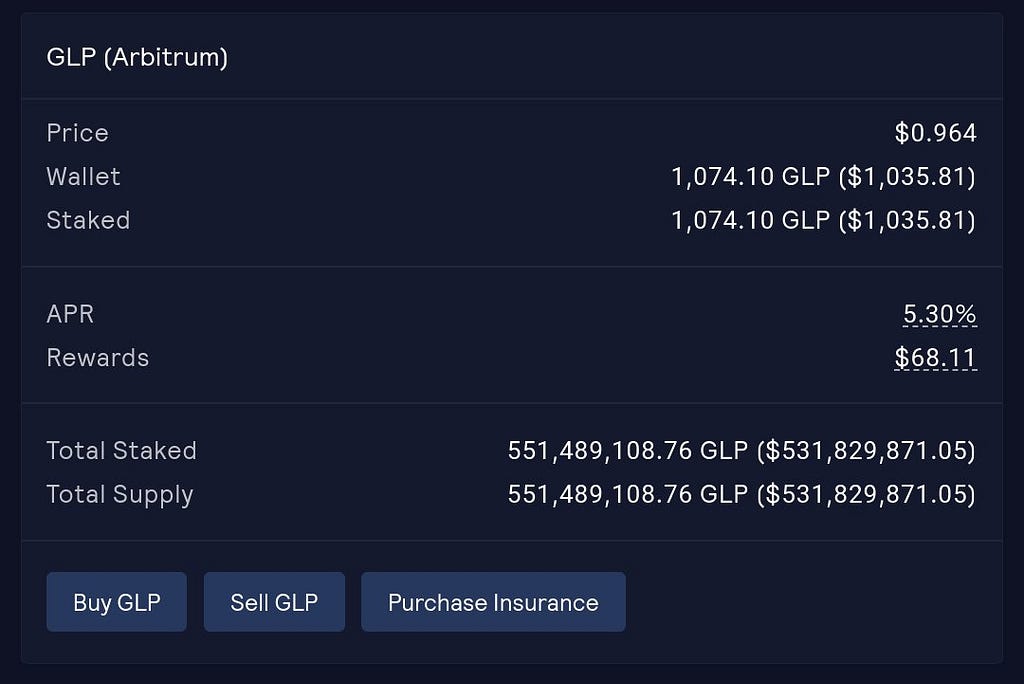Click the Rewards label text

point(98,358)
